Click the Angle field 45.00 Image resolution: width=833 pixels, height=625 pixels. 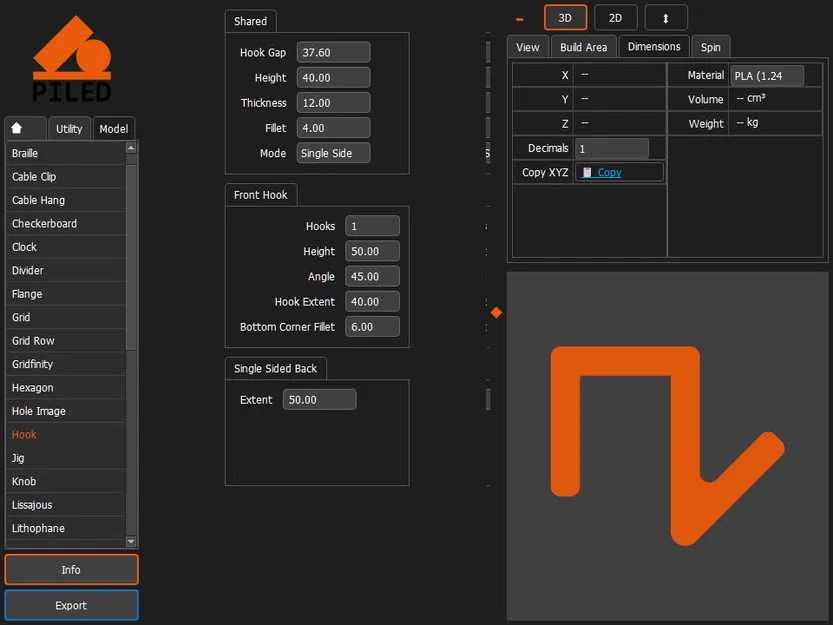(x=372, y=276)
